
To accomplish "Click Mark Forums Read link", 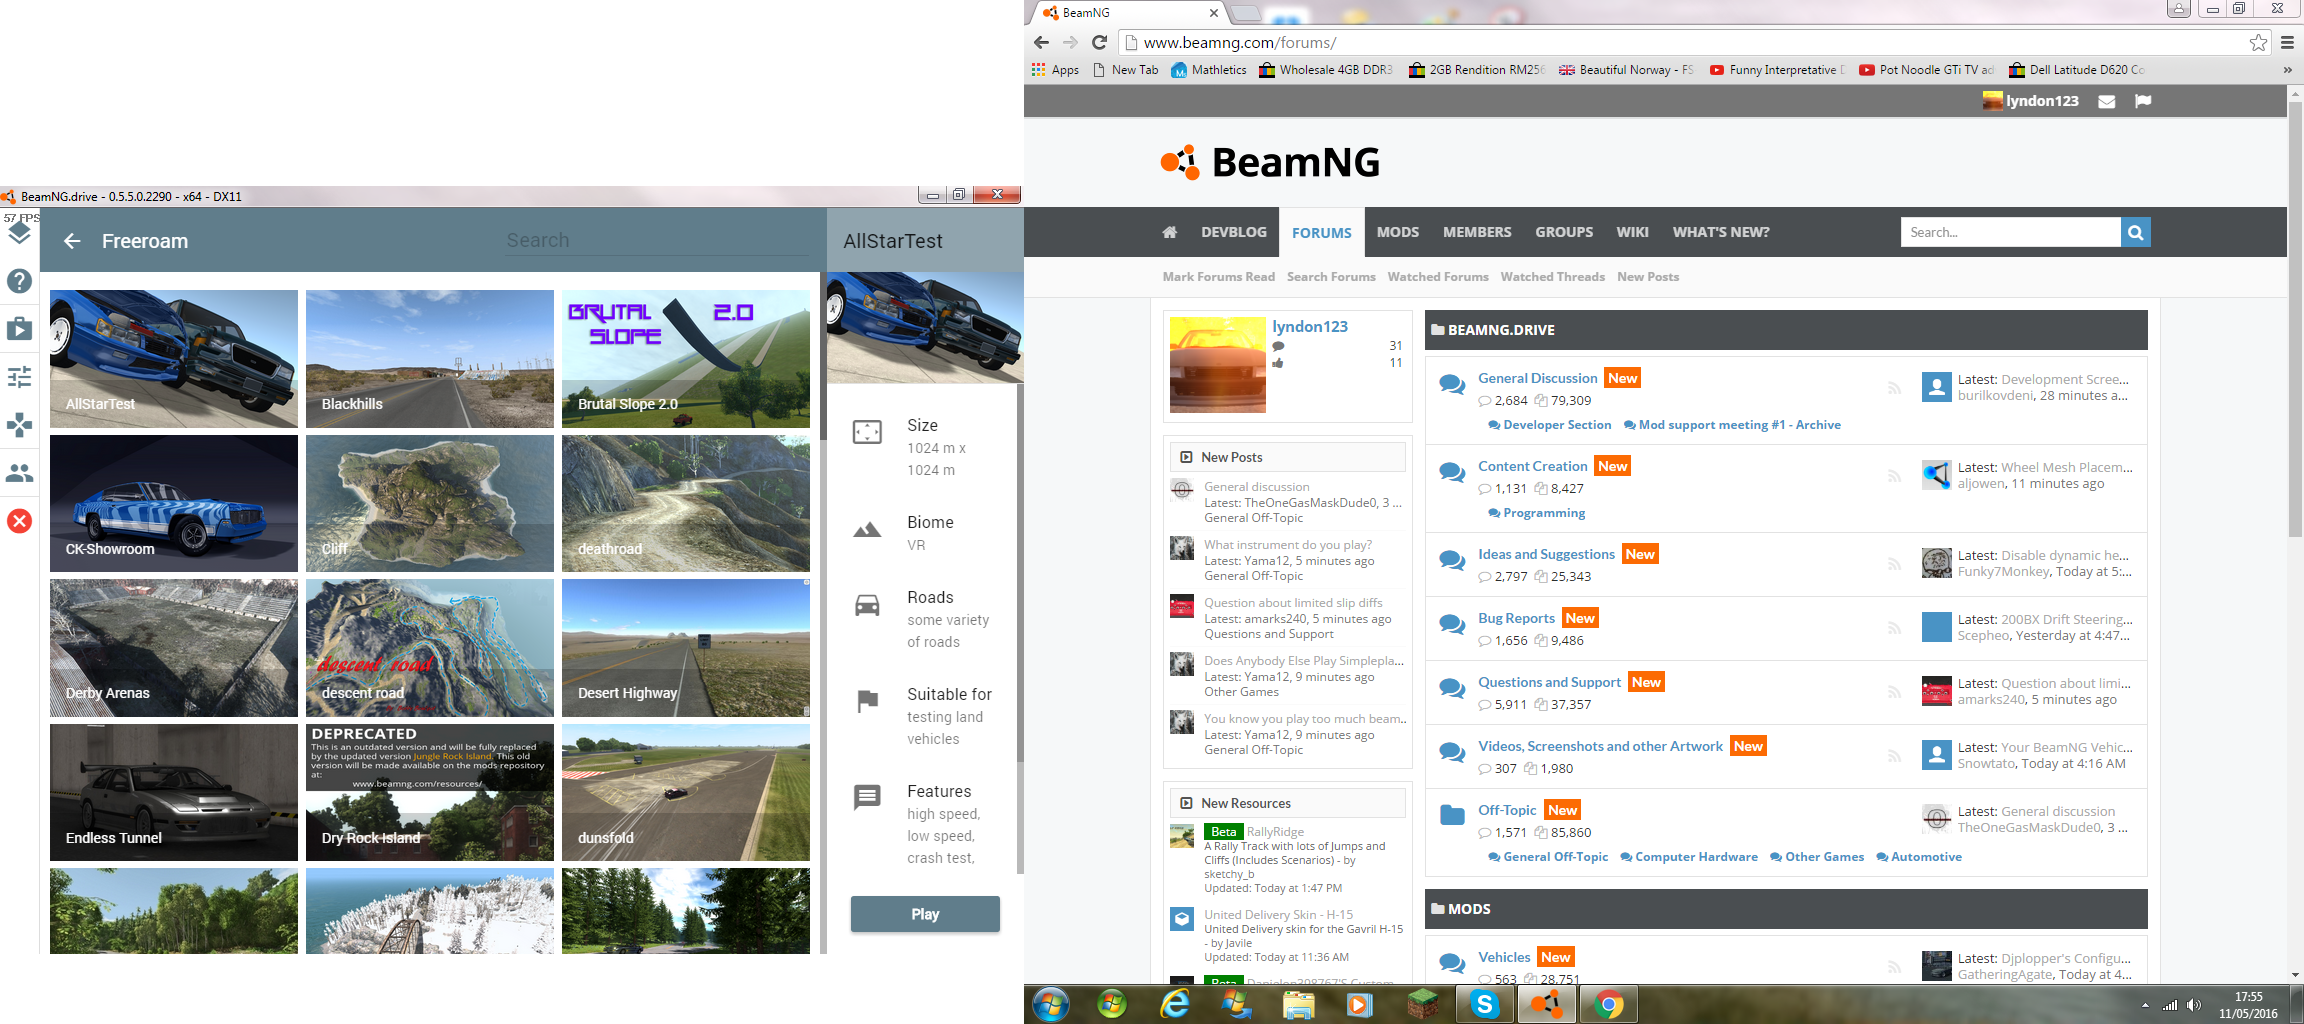I will 1218,277.
